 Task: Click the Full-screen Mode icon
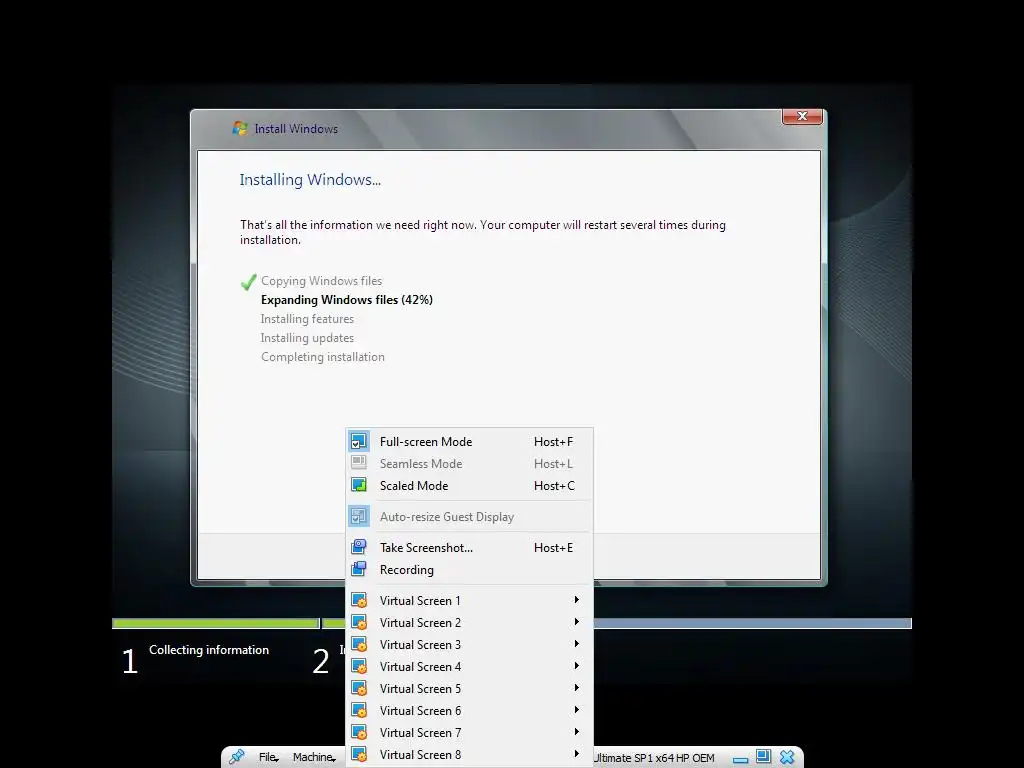tap(359, 441)
